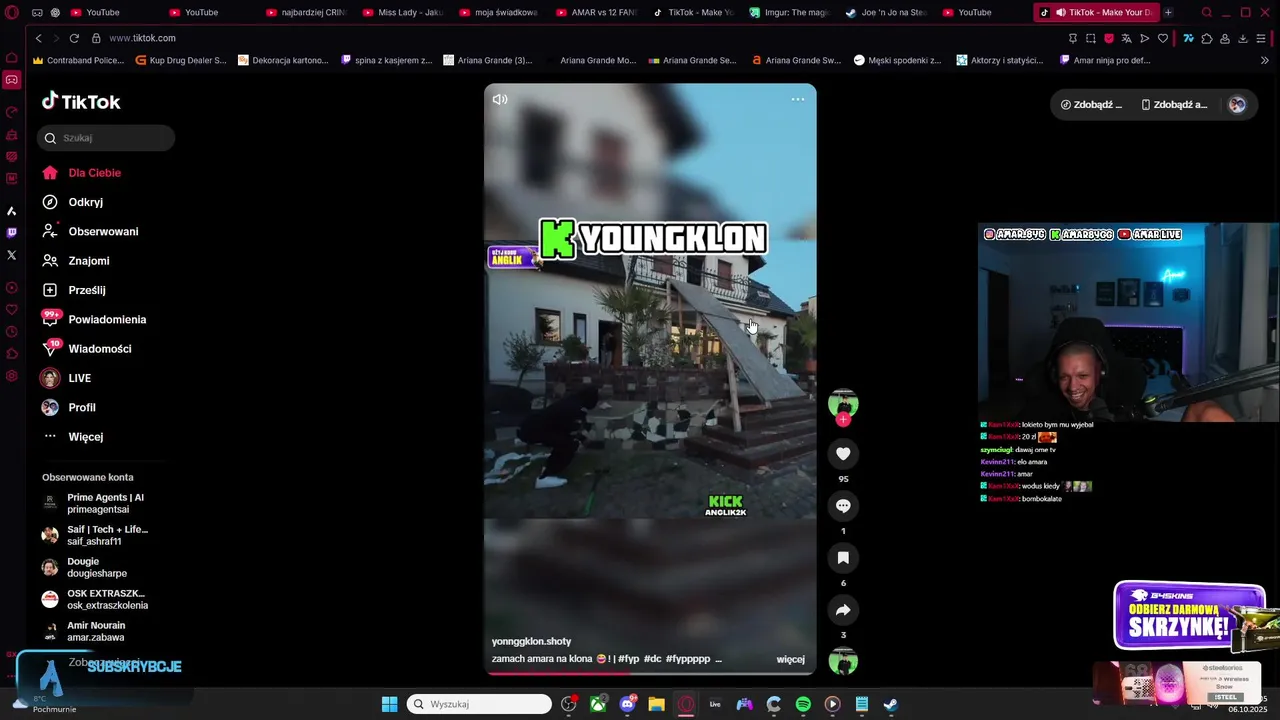Screen dimensions: 1280x720
Task: Switch to the Miss Lady - Jaku tab
Action: [401, 12]
